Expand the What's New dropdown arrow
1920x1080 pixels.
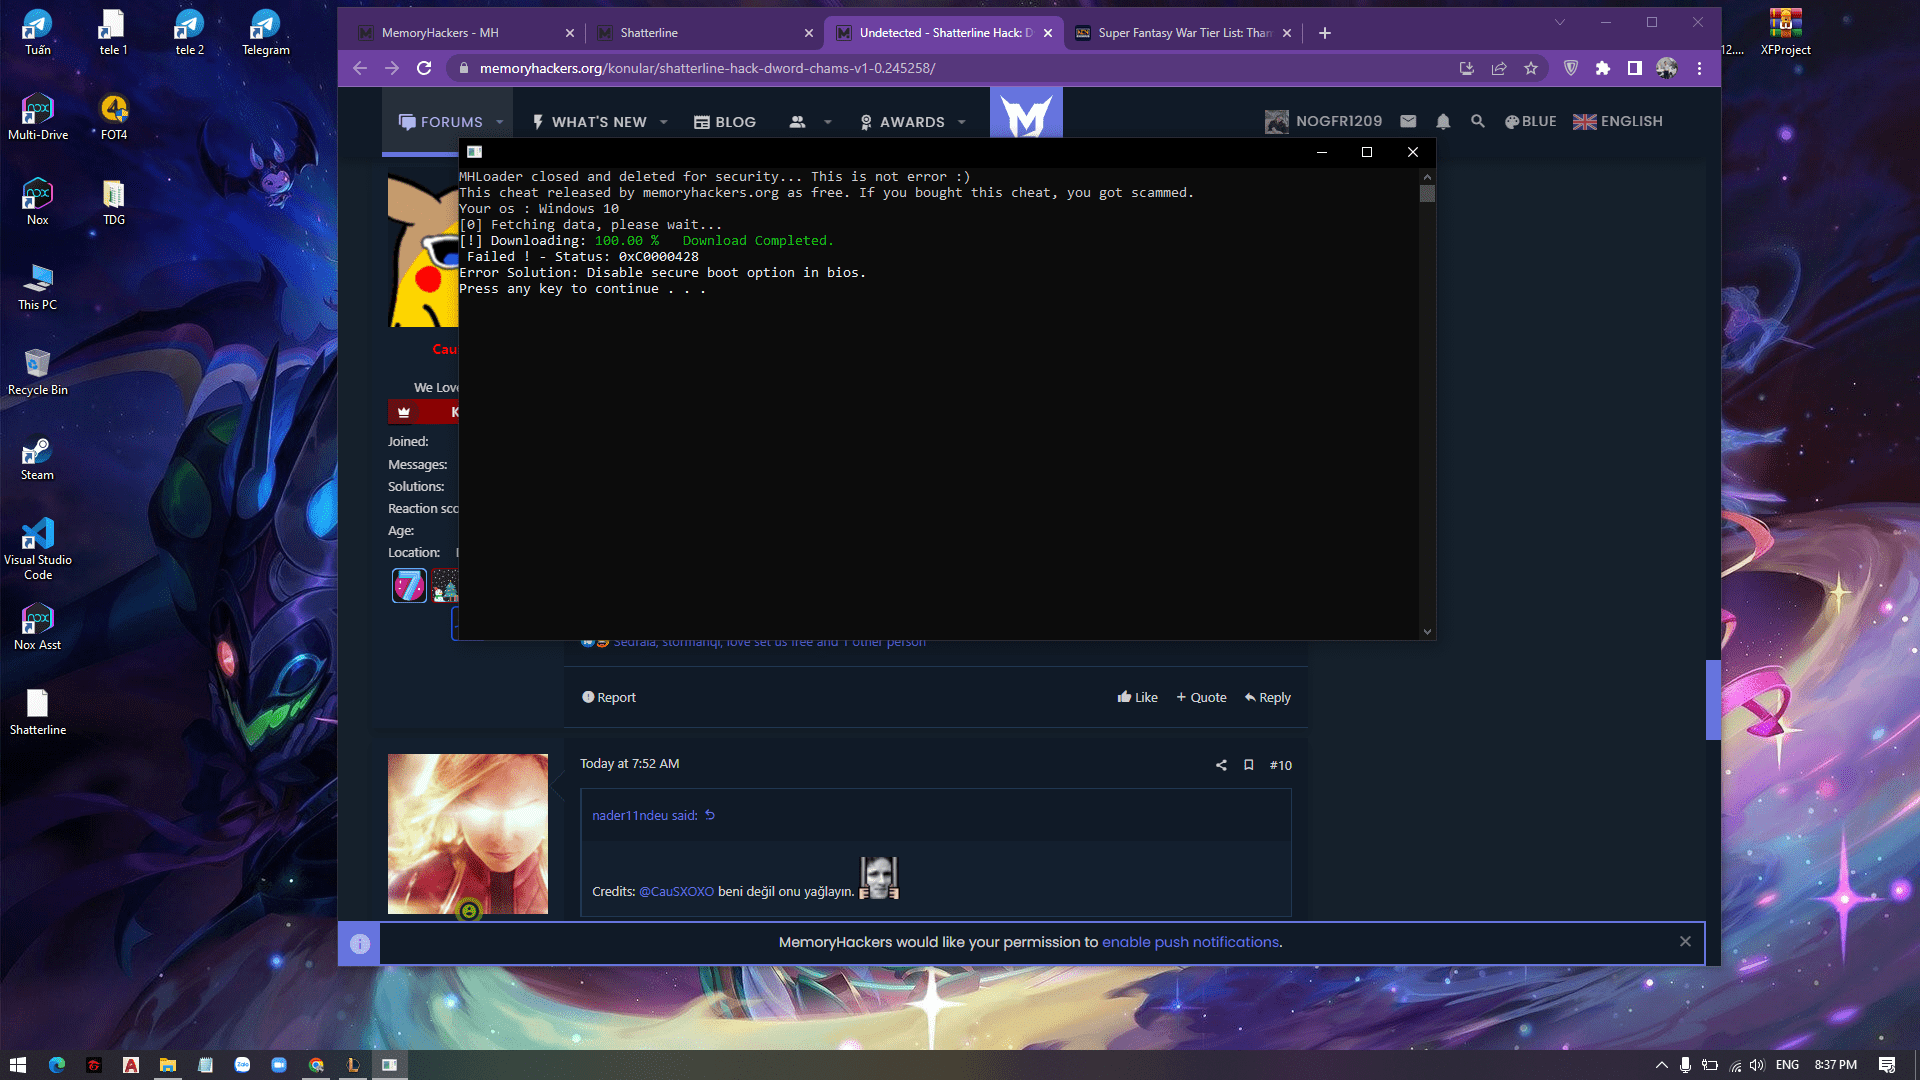[663, 122]
